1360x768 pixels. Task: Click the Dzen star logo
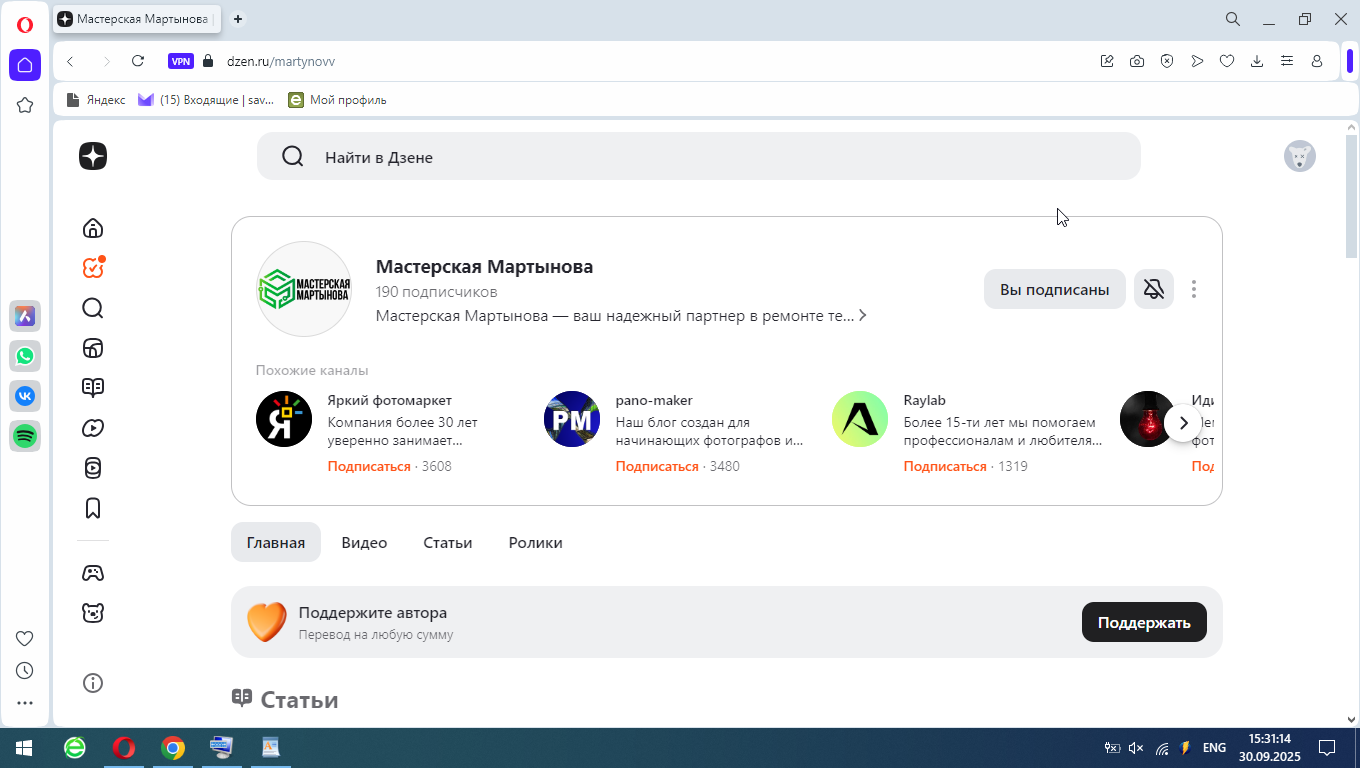pyautogui.click(x=93, y=156)
